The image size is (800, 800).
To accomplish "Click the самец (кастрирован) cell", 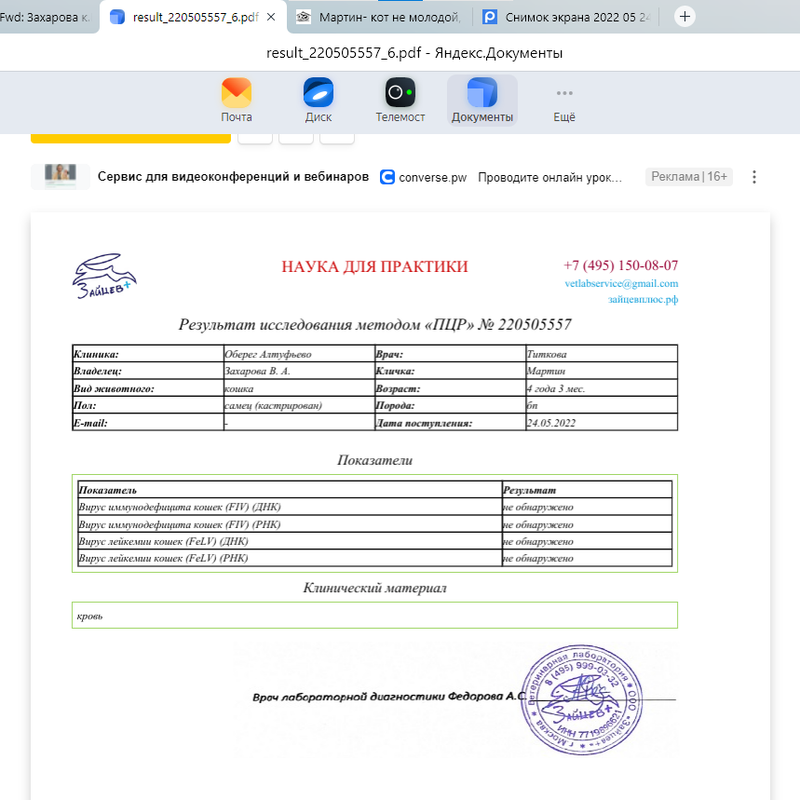I will point(299,406).
